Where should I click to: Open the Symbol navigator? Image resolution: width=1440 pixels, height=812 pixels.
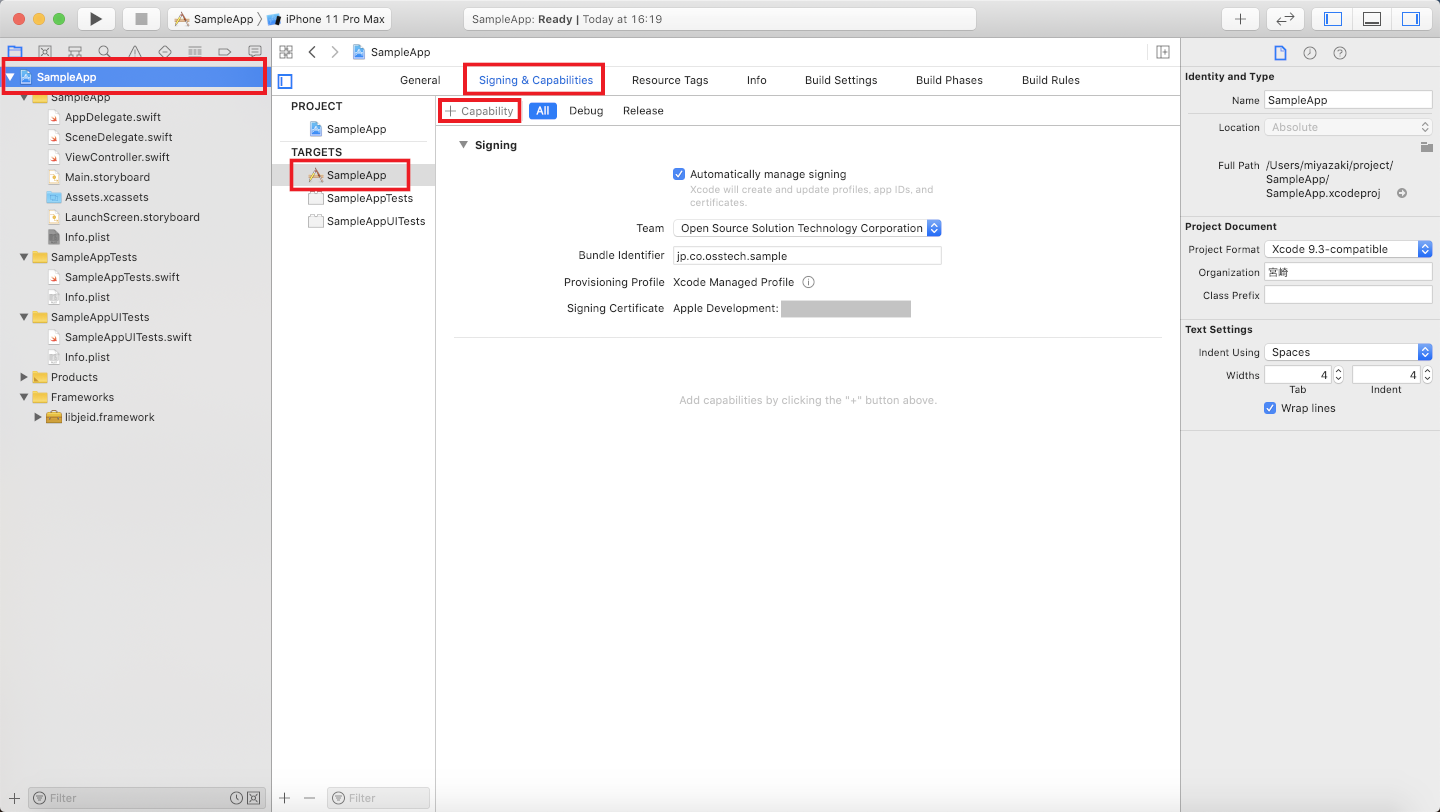point(75,52)
